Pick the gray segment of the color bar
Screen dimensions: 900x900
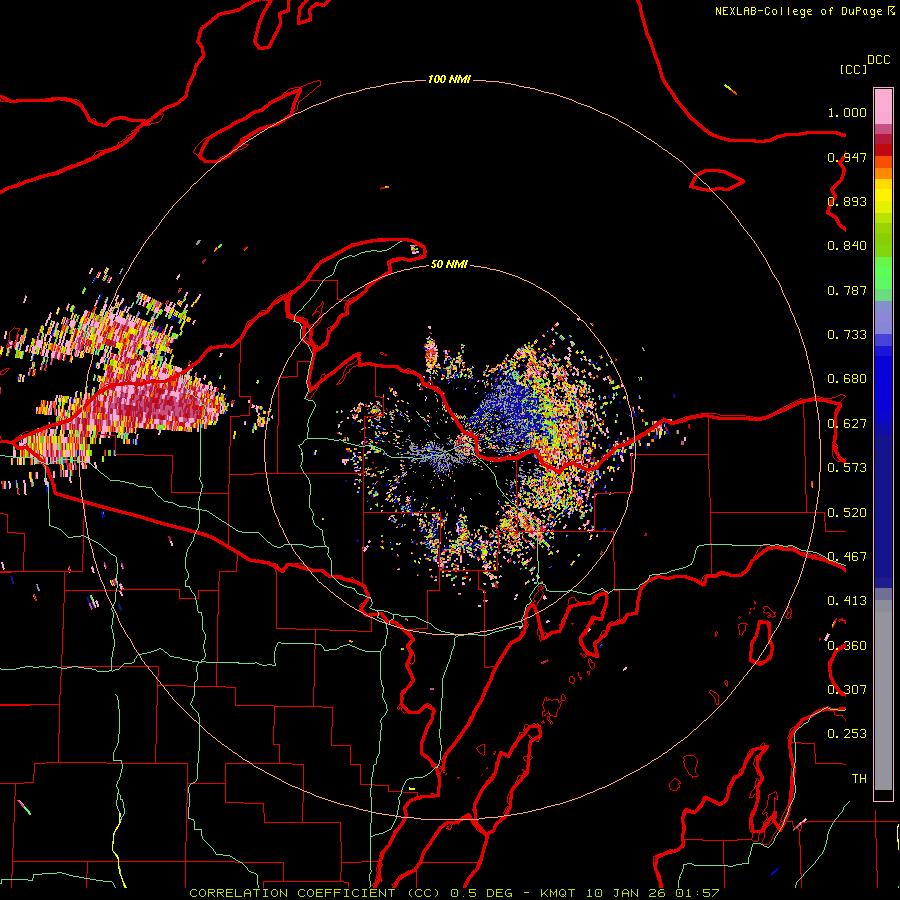point(883,695)
